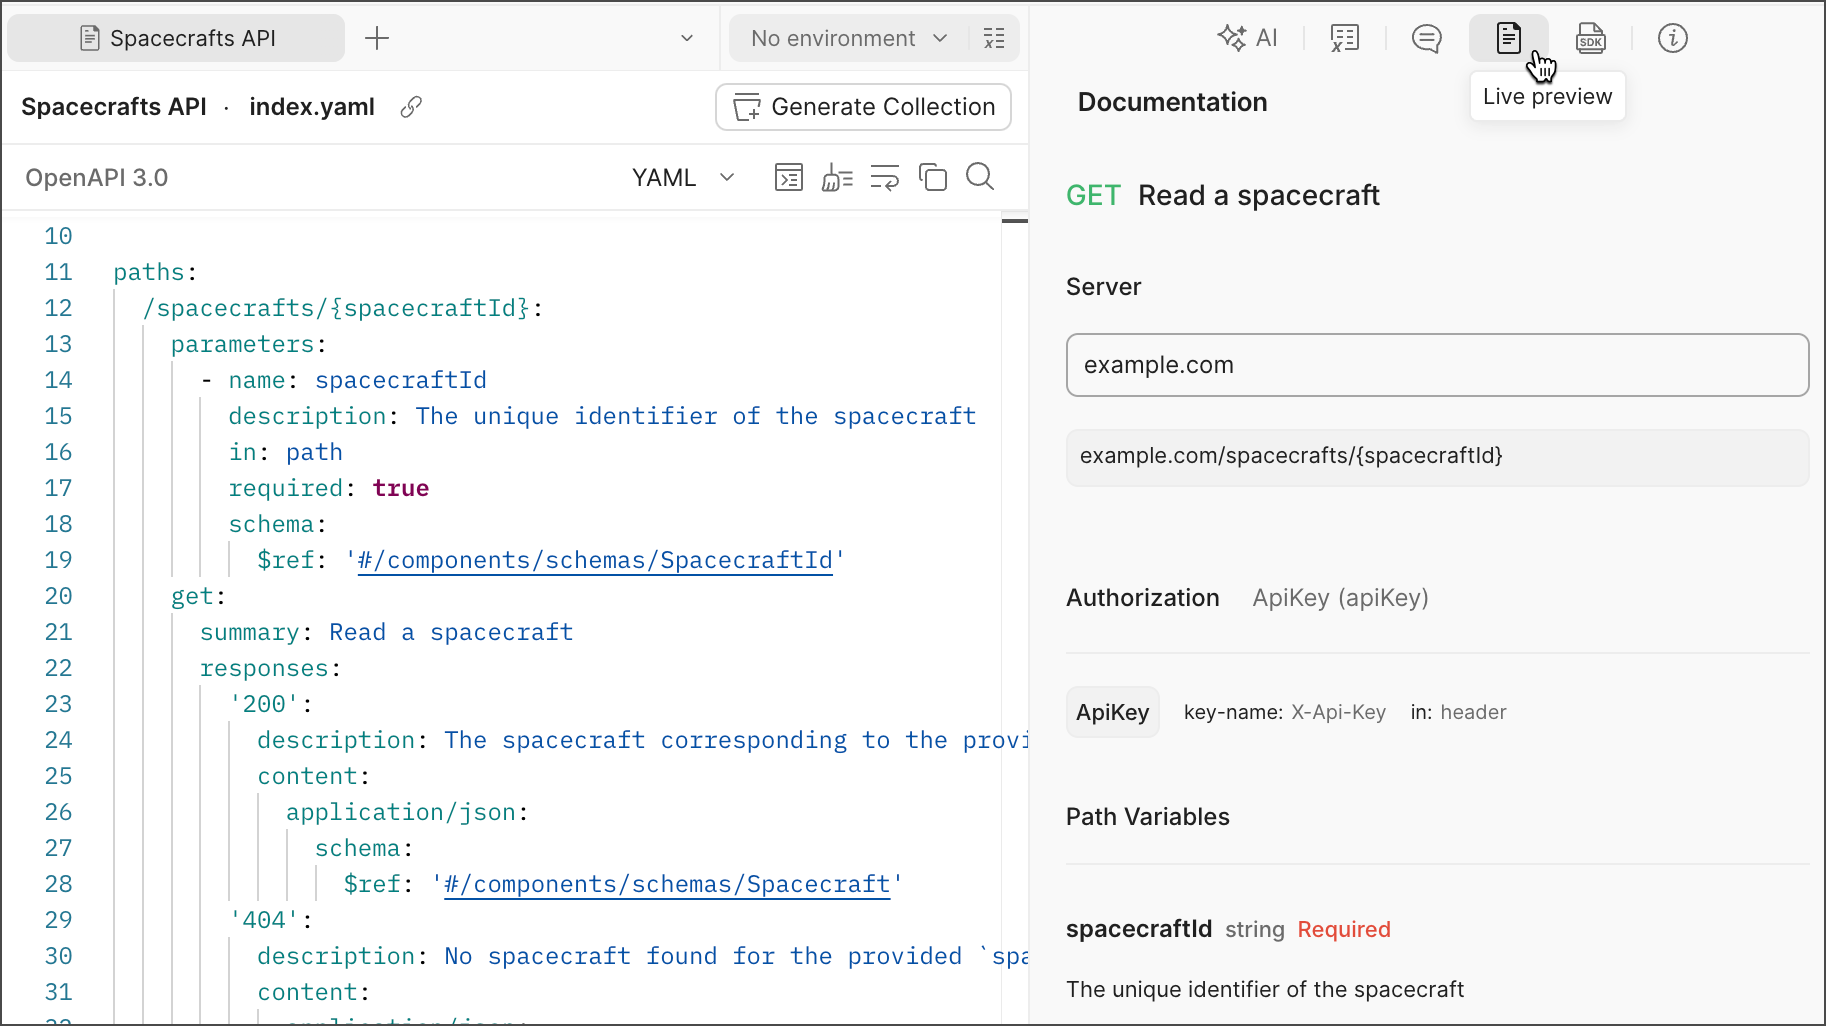Viewport: 1826px width, 1026px height.
Task: Toggle word wrap in the editor
Action: click(x=885, y=178)
